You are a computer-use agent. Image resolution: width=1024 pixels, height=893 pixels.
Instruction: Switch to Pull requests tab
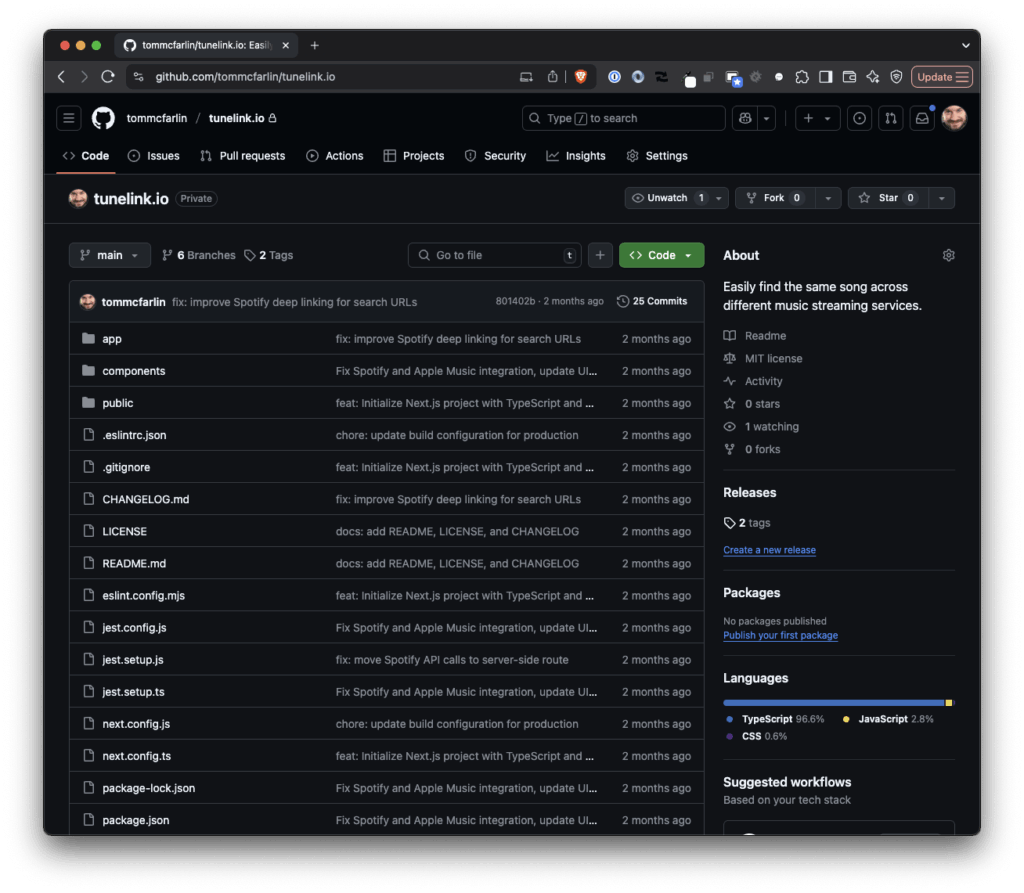[243, 156]
